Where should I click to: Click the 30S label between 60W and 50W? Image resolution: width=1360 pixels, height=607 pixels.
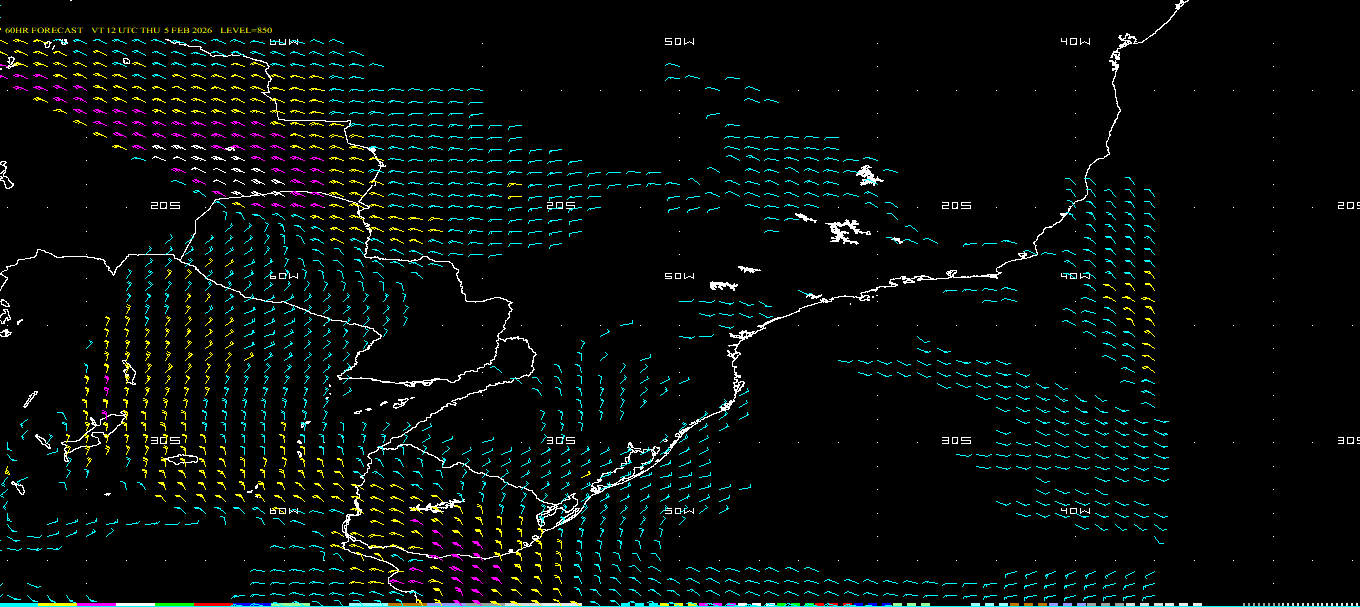point(561,440)
